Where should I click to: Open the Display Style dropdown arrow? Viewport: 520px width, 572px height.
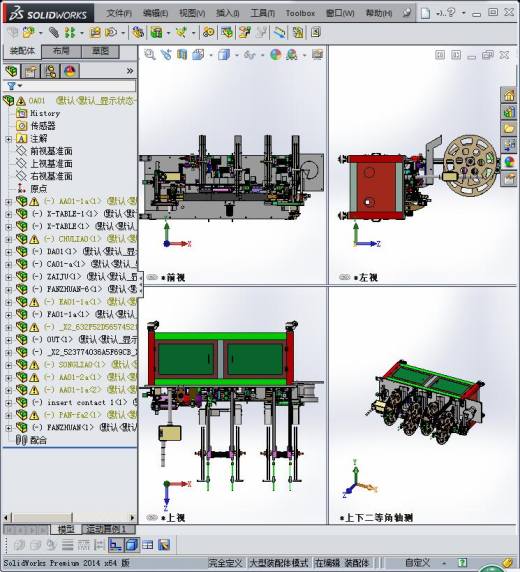click(236, 55)
